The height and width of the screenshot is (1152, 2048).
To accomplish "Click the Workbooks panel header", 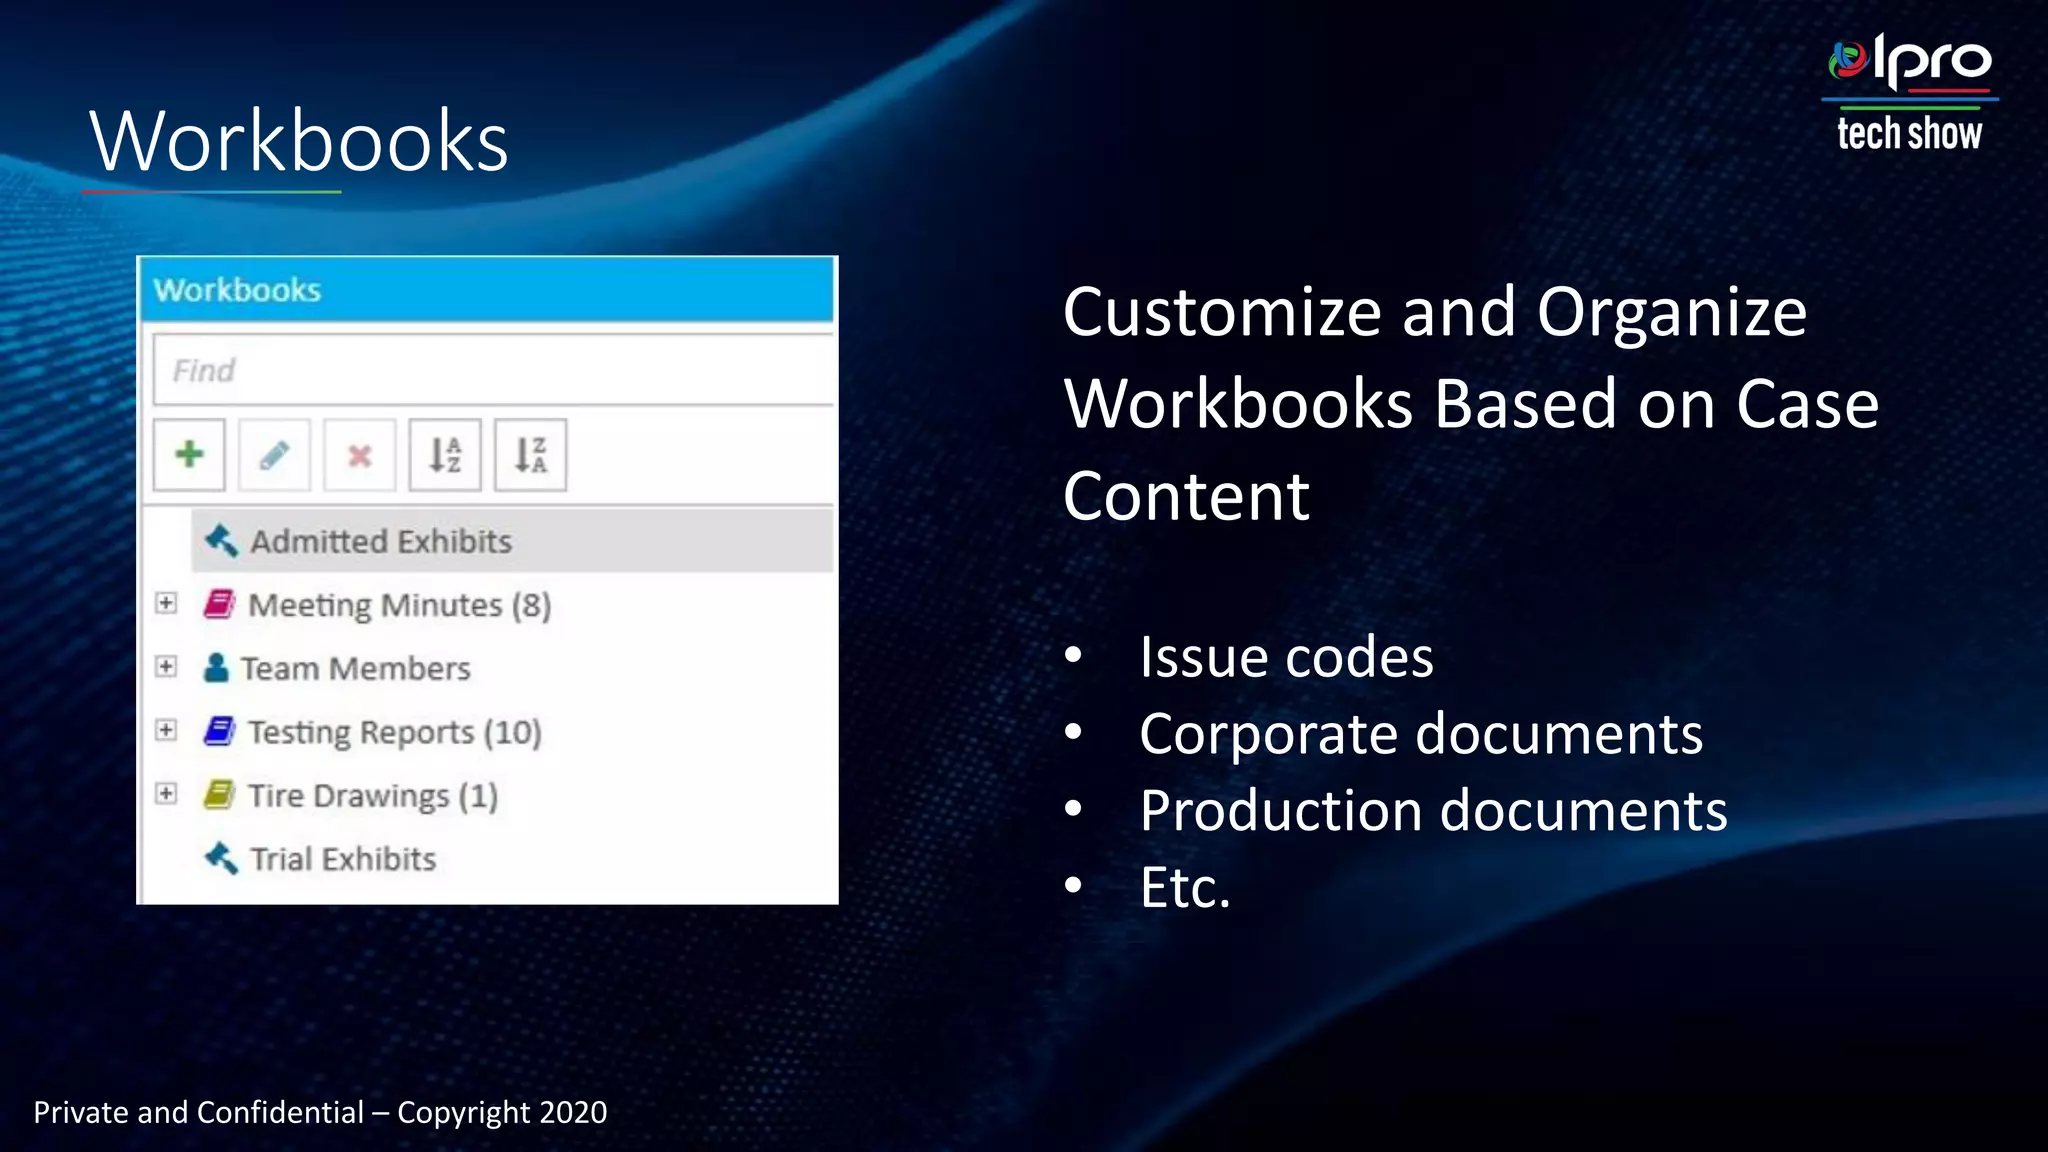I will 487,290.
